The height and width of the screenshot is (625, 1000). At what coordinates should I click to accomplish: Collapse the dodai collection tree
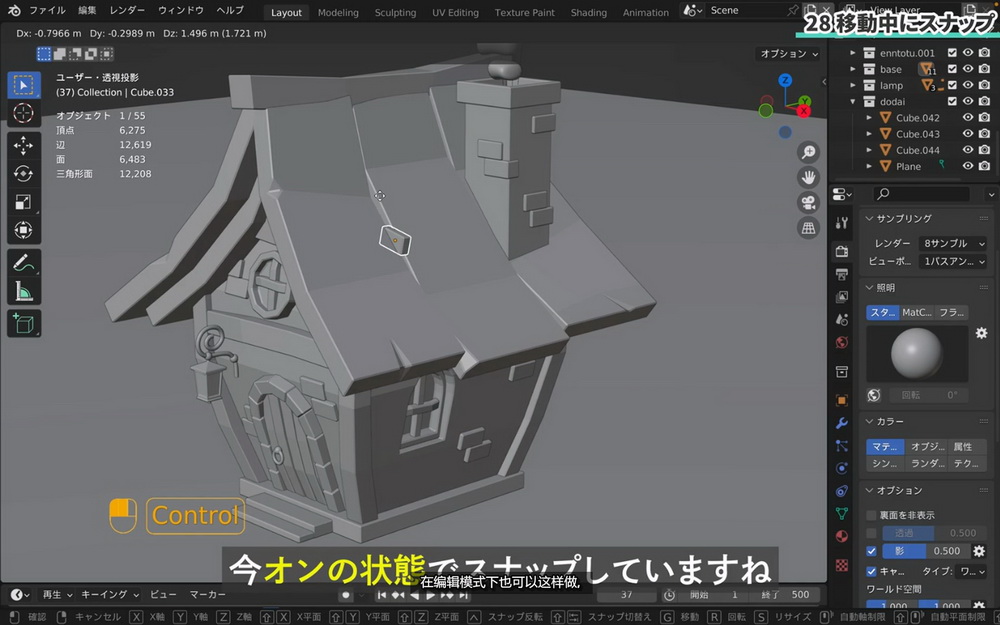(853, 101)
